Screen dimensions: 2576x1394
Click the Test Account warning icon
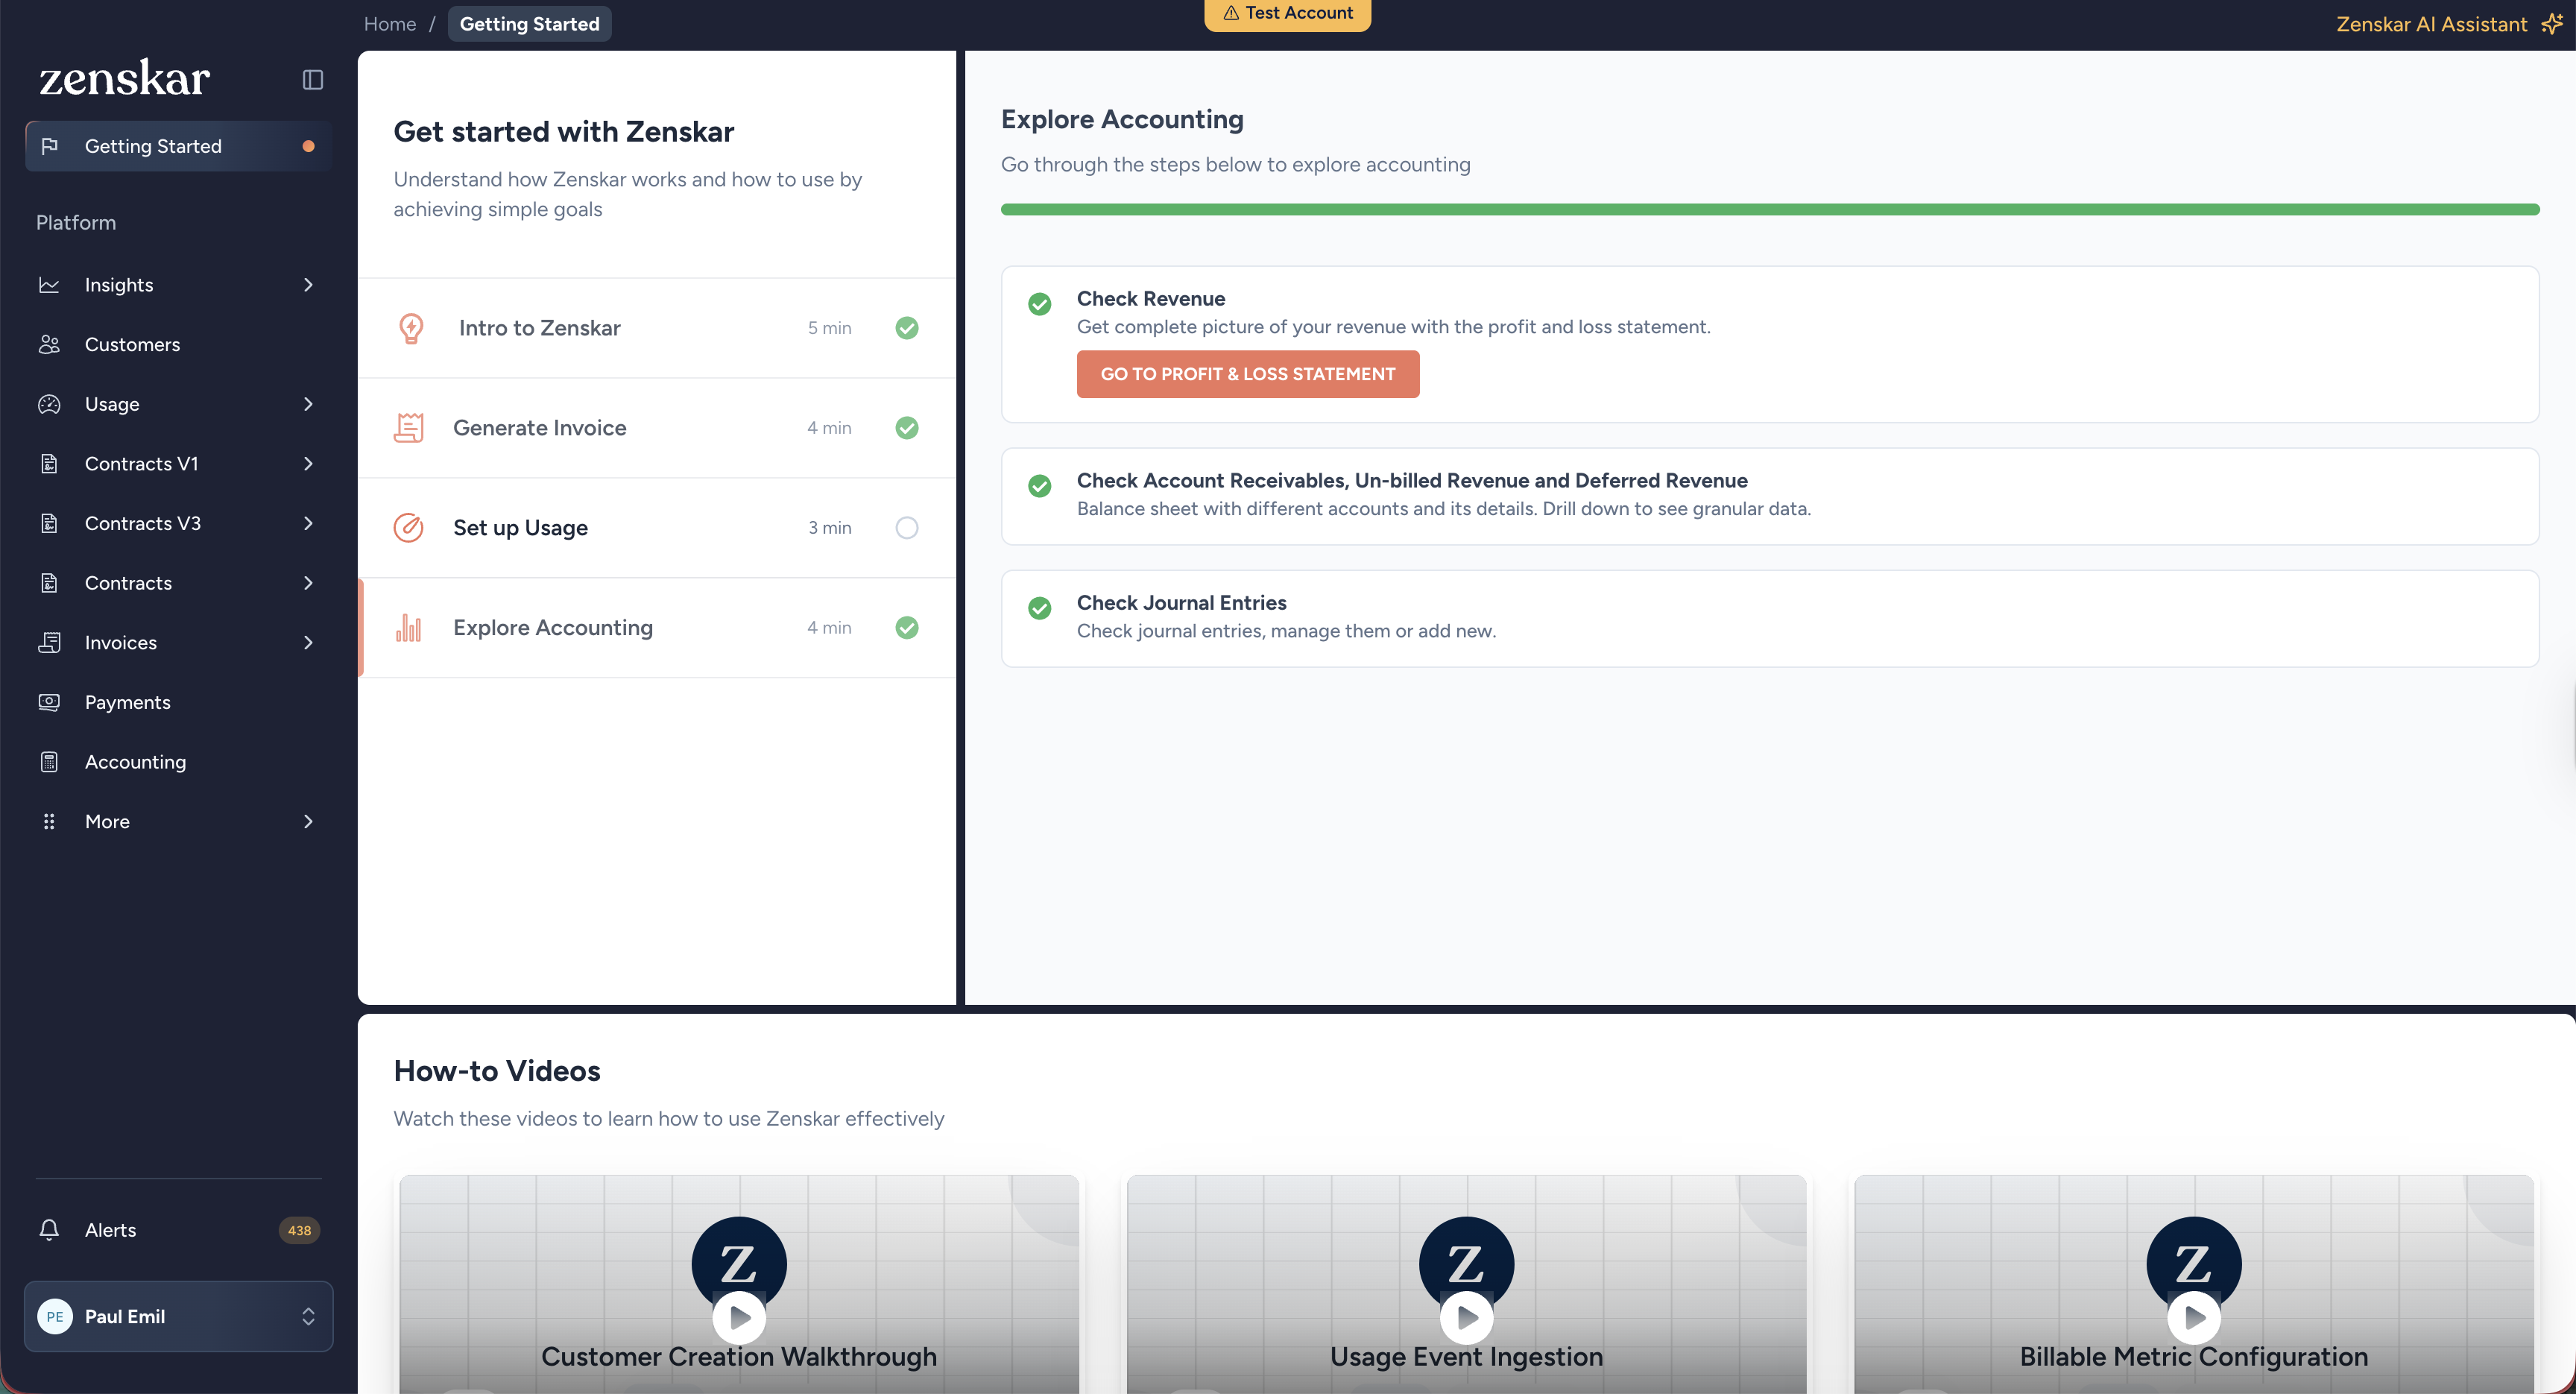[1231, 13]
